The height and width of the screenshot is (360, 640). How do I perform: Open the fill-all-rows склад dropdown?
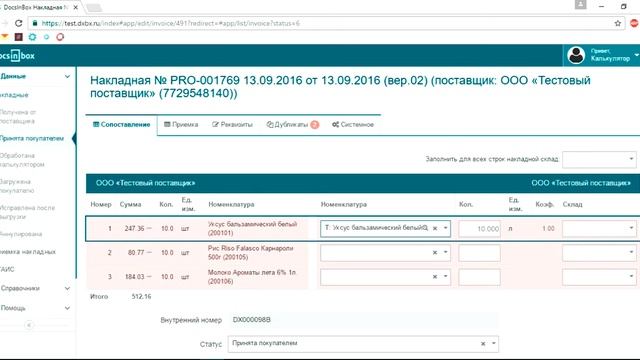(599, 159)
